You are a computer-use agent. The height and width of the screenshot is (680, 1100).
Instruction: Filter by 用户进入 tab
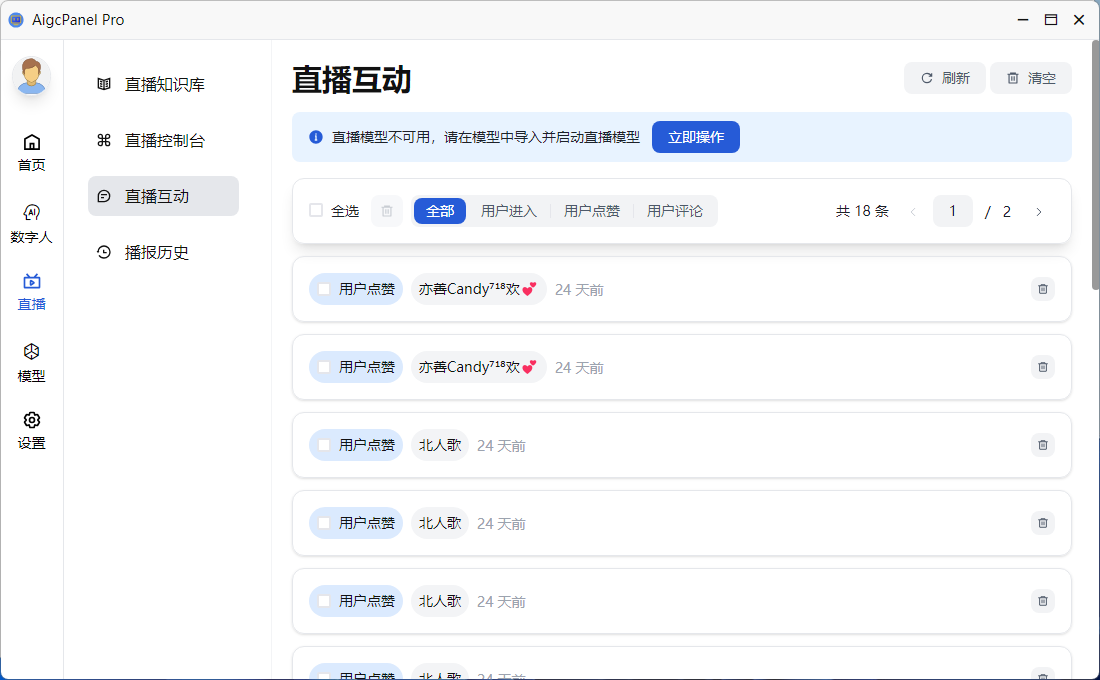click(x=509, y=211)
